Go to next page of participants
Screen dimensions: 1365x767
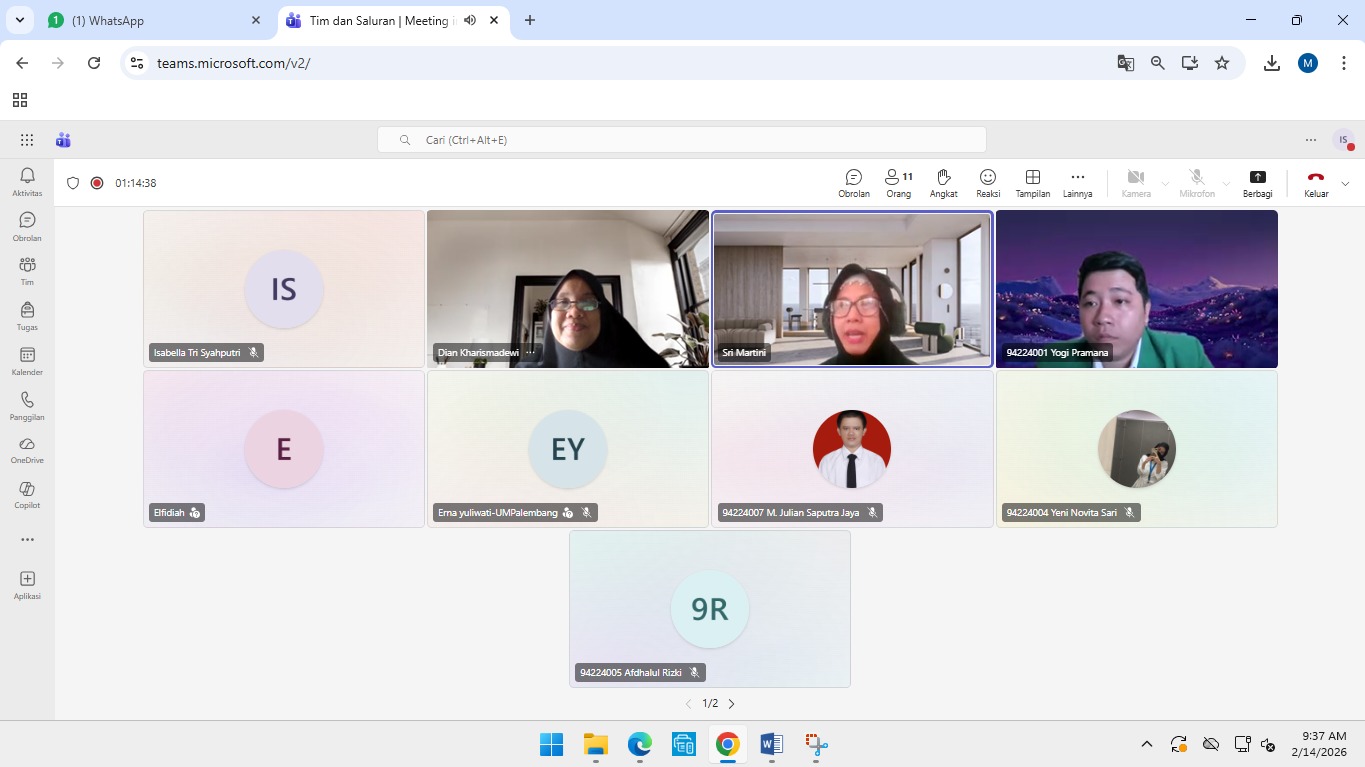tap(731, 704)
